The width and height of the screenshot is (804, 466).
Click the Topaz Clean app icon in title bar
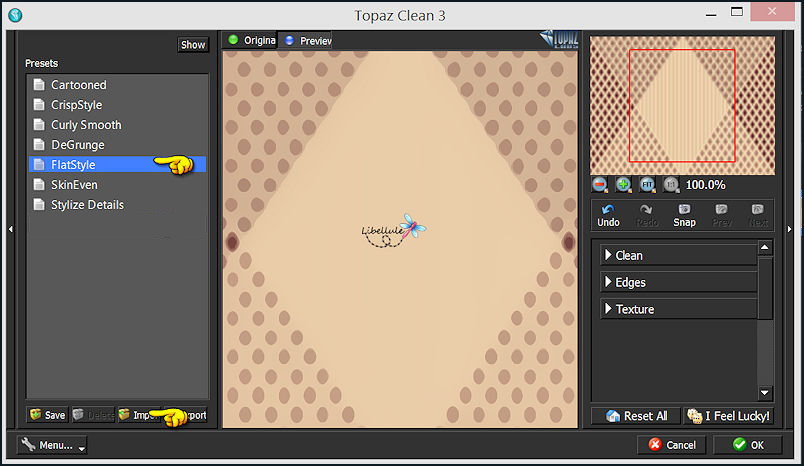15,15
